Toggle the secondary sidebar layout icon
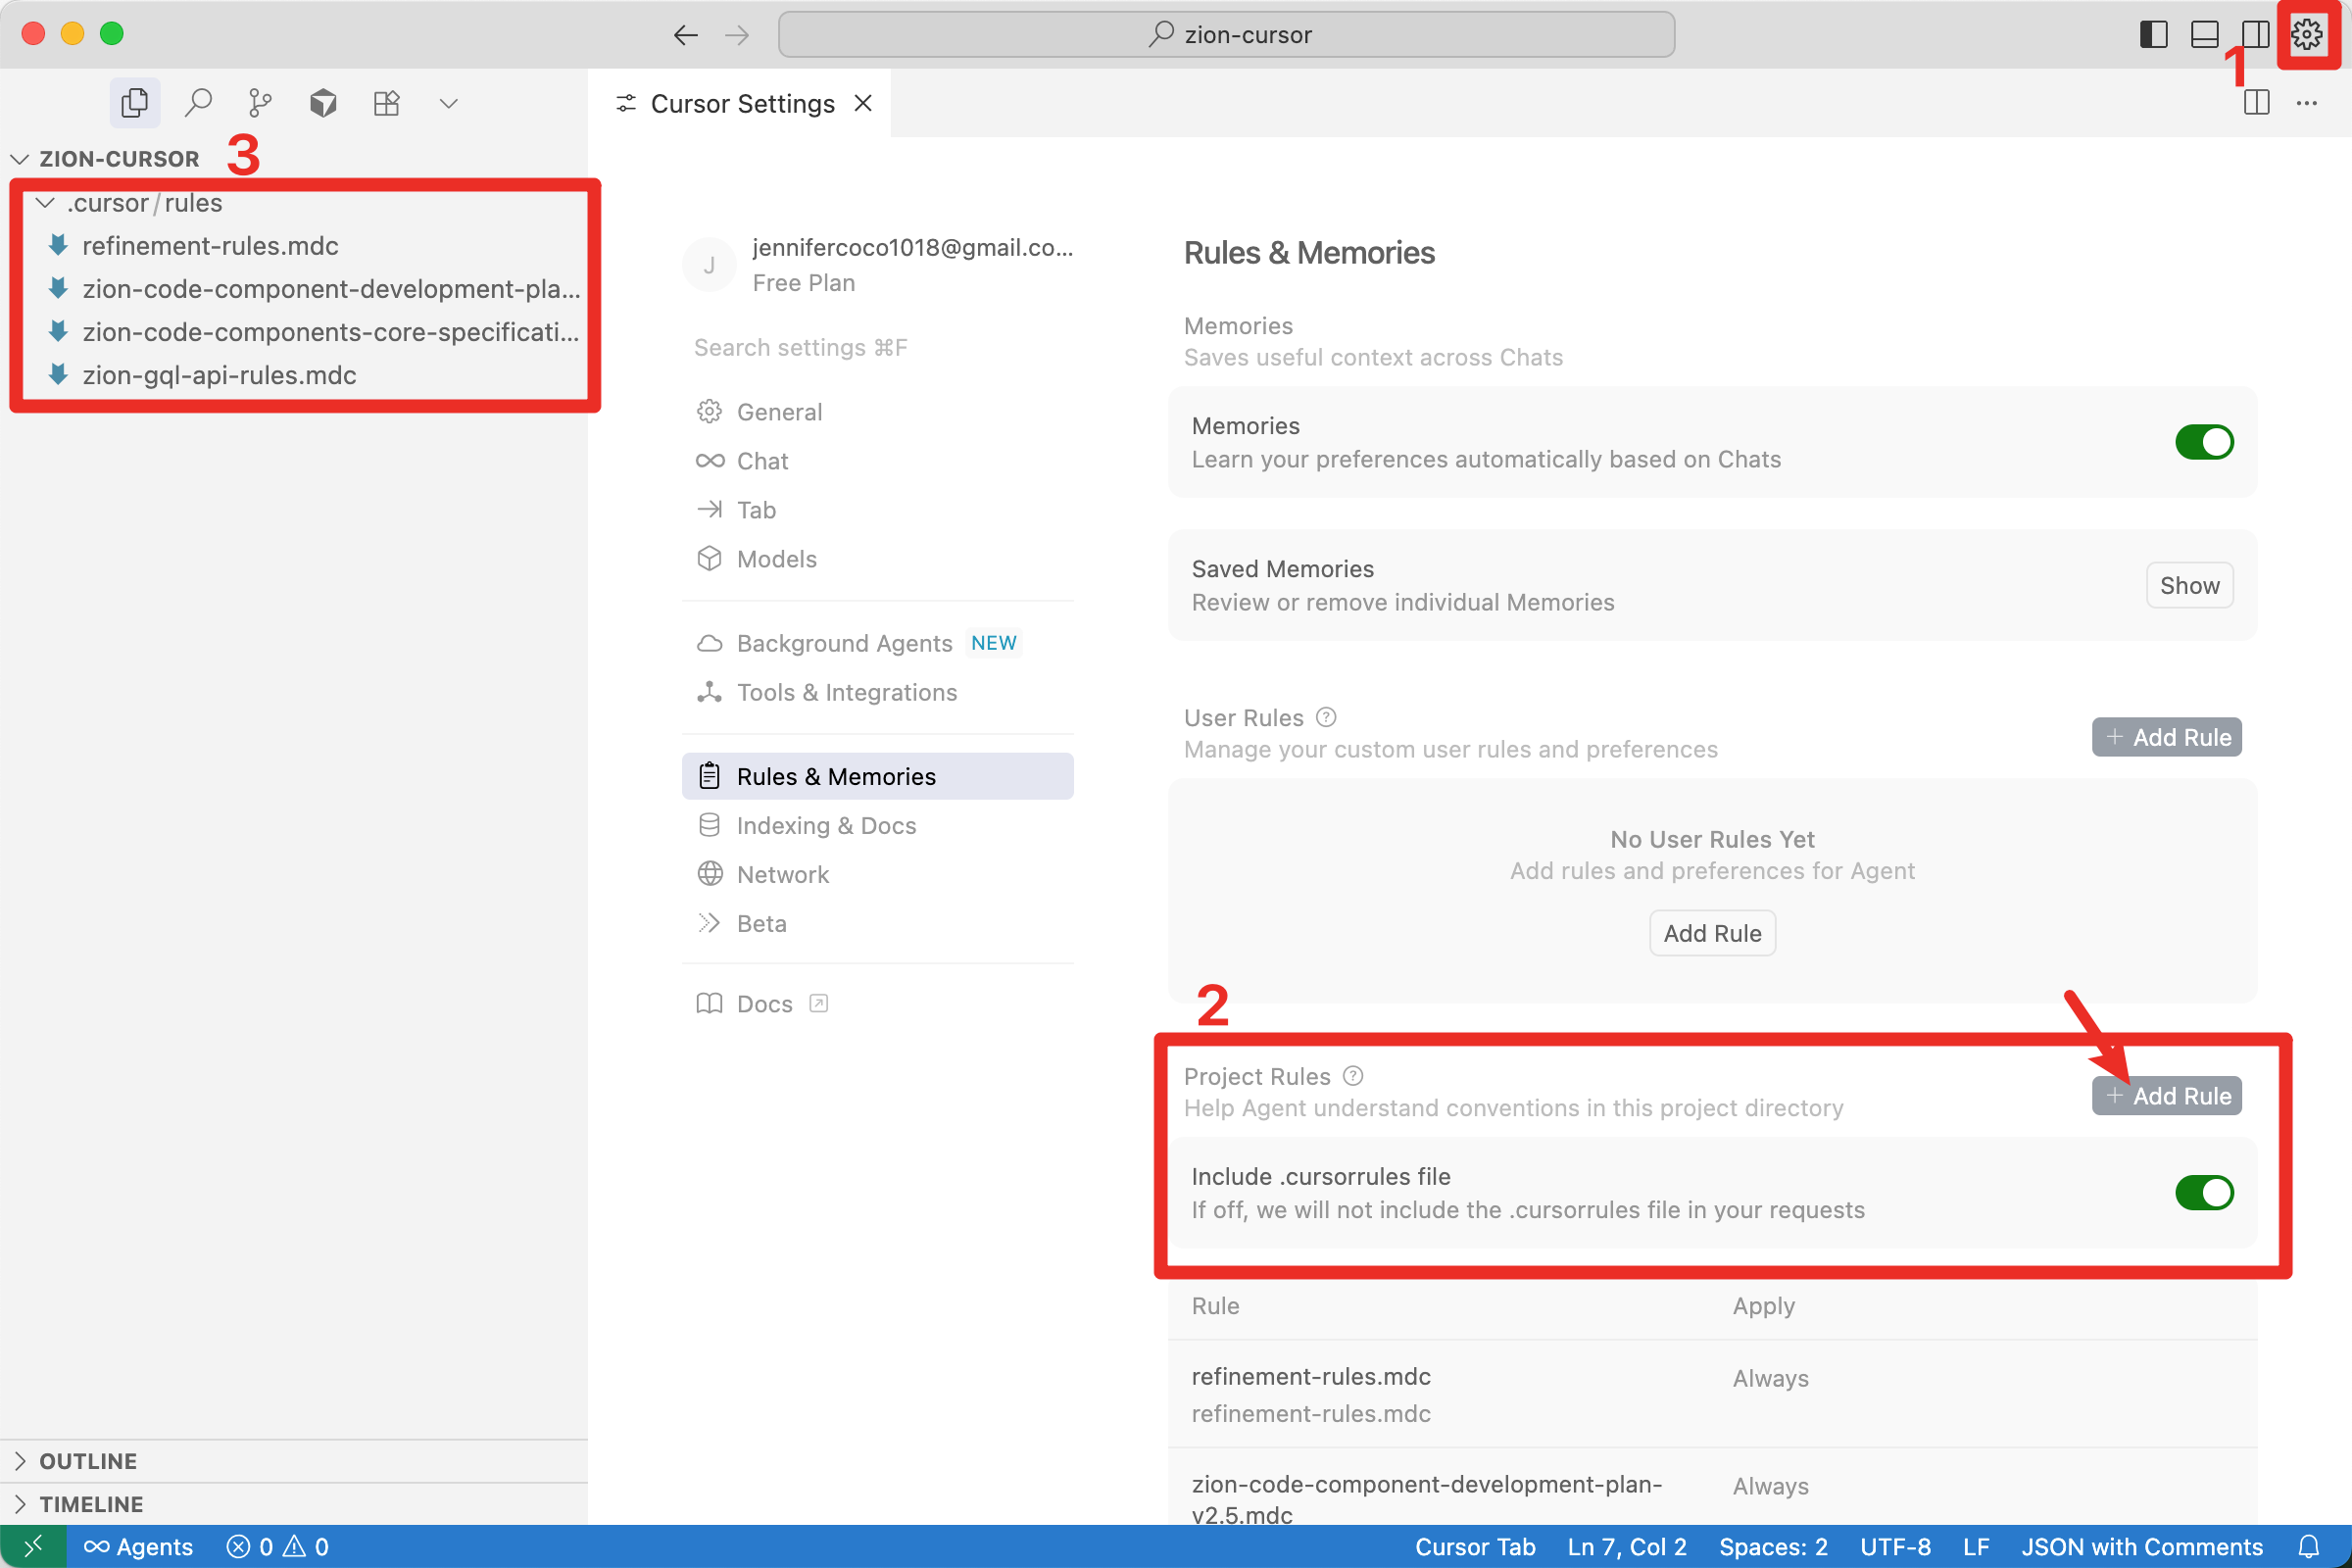 point(2255,35)
